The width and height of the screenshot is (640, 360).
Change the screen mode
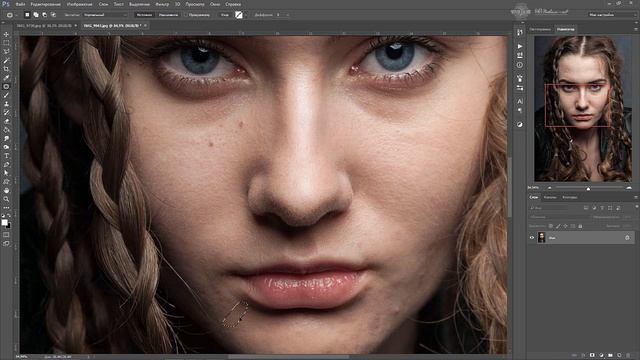(6, 243)
